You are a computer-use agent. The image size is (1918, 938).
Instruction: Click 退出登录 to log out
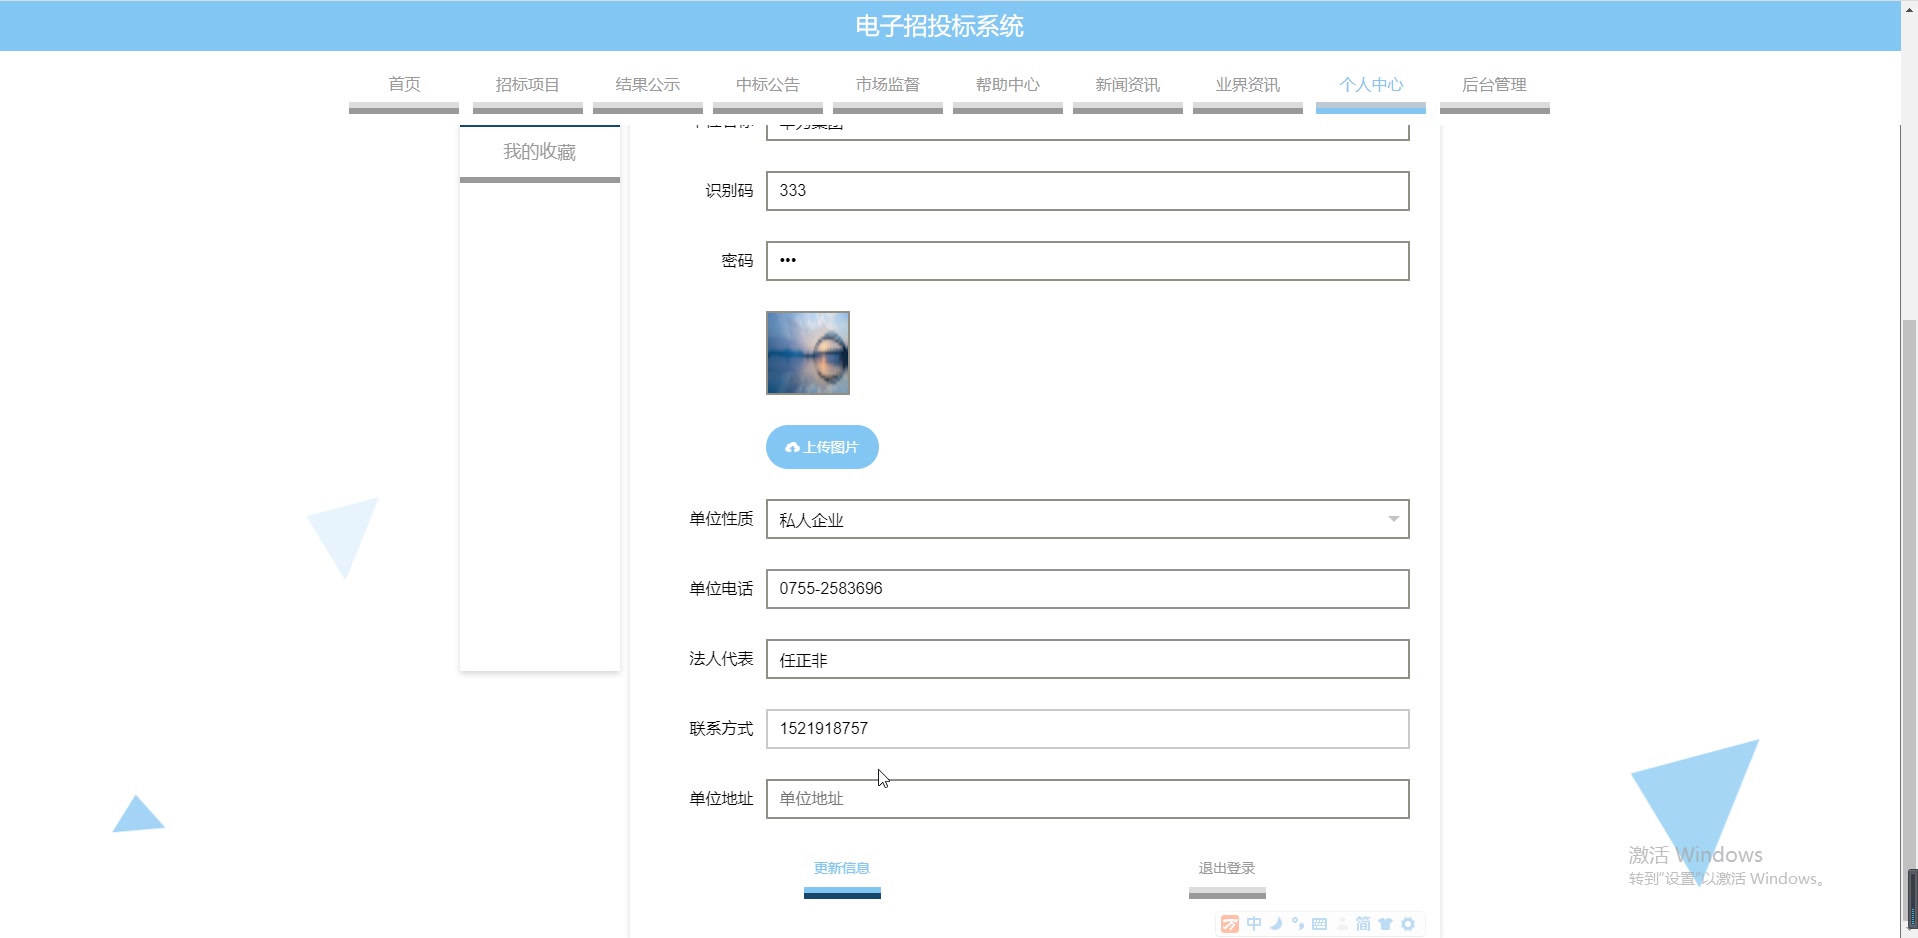click(1226, 868)
